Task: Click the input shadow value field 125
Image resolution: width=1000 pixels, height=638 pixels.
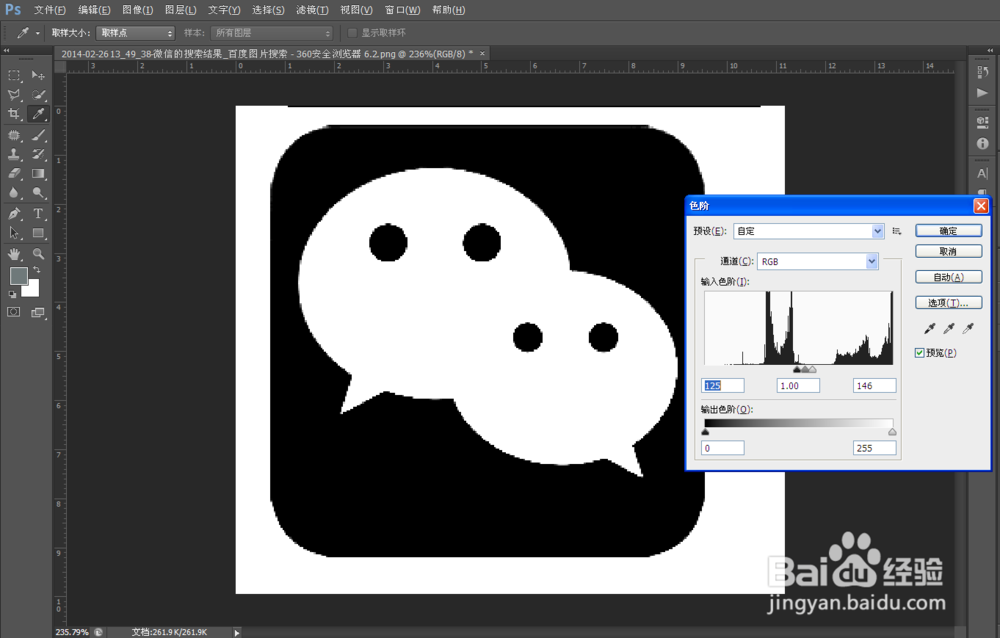Action: pos(723,385)
